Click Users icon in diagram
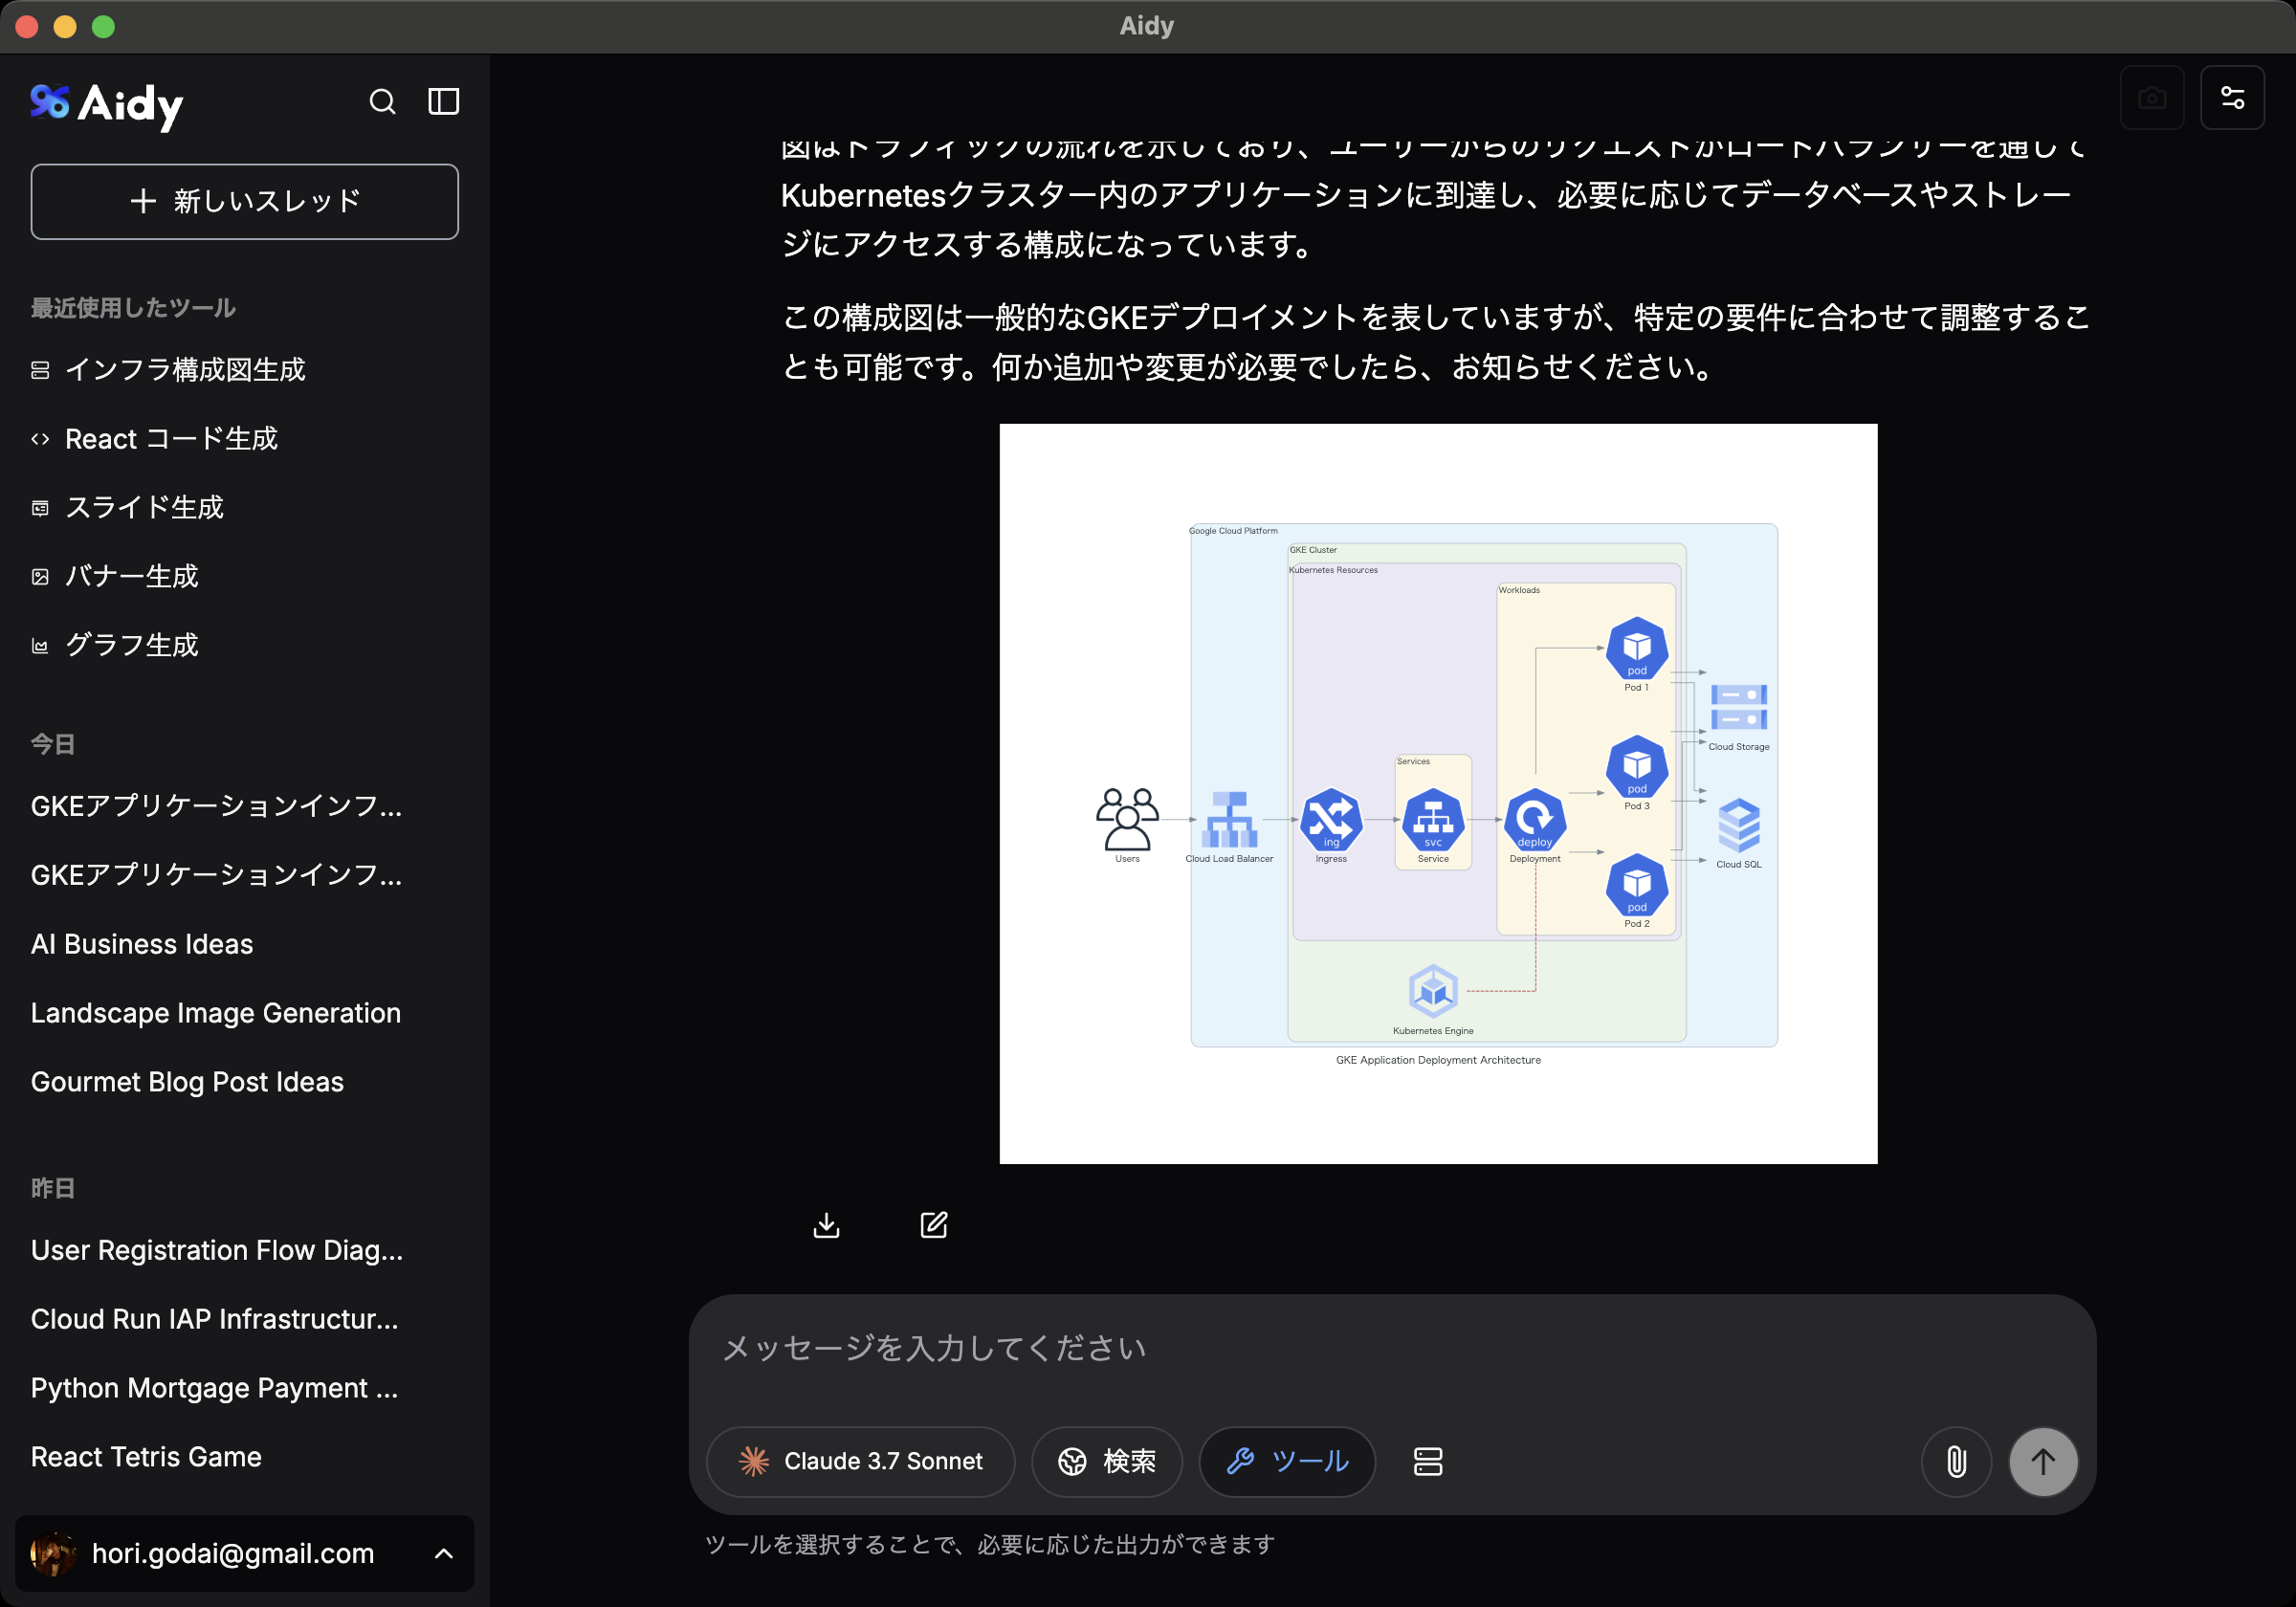The width and height of the screenshot is (2296, 1607). click(x=1127, y=820)
